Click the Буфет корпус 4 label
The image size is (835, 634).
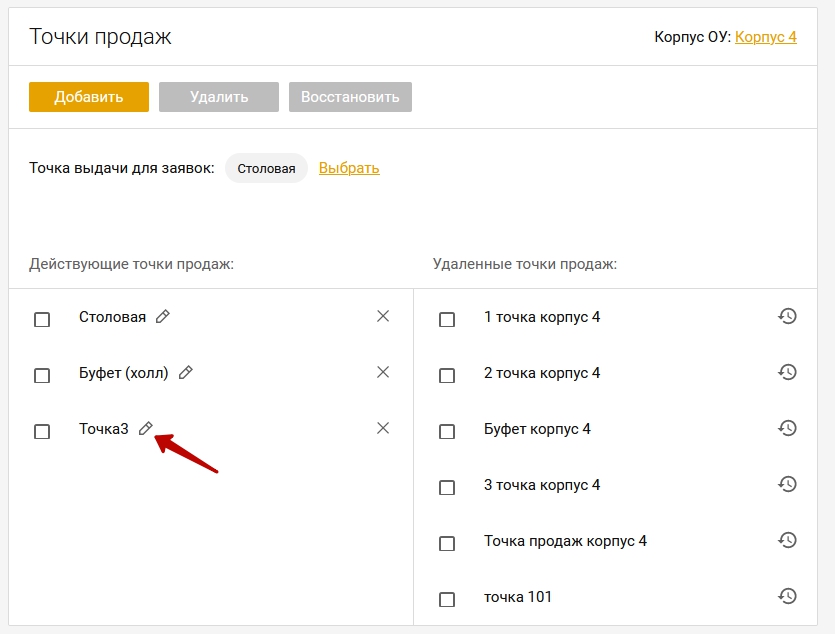(537, 429)
